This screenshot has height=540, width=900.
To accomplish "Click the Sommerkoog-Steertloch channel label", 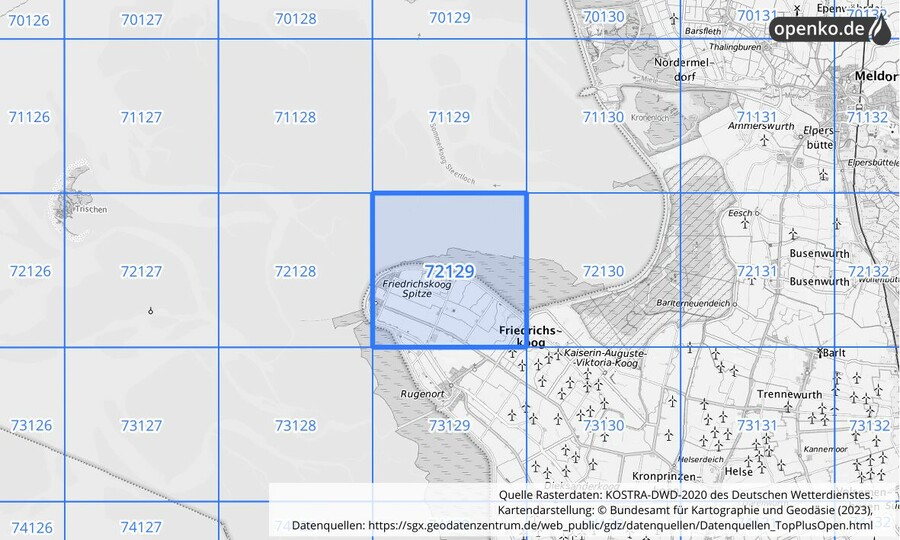I will 452,154.
